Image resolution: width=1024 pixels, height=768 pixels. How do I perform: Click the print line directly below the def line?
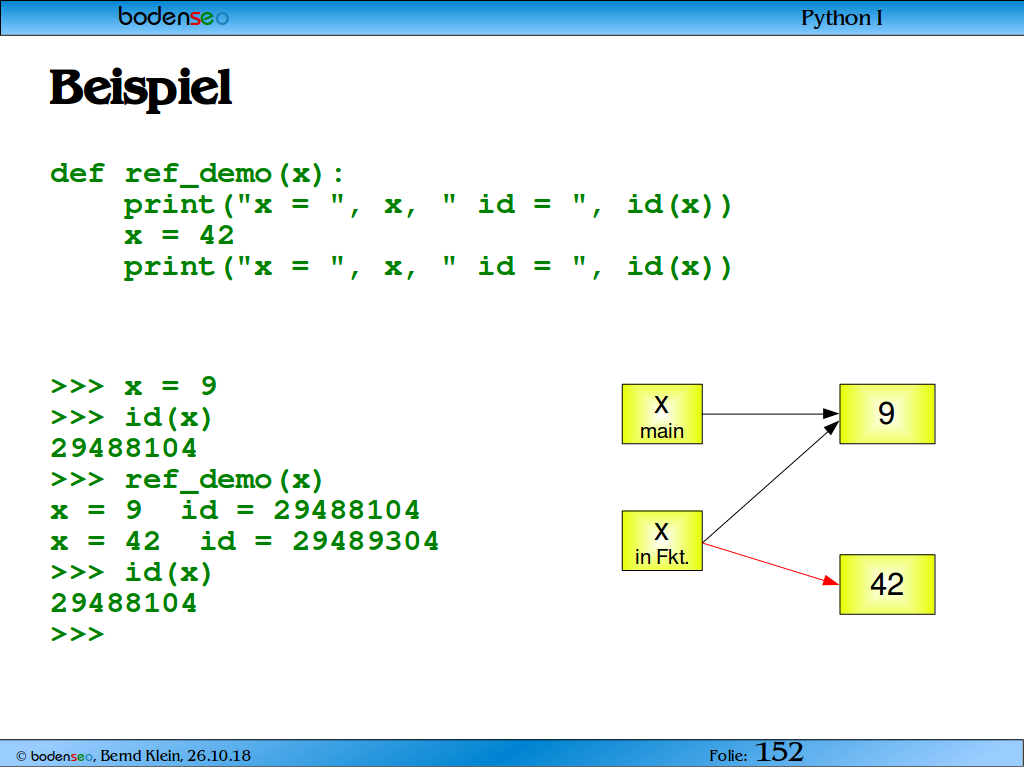click(x=428, y=204)
